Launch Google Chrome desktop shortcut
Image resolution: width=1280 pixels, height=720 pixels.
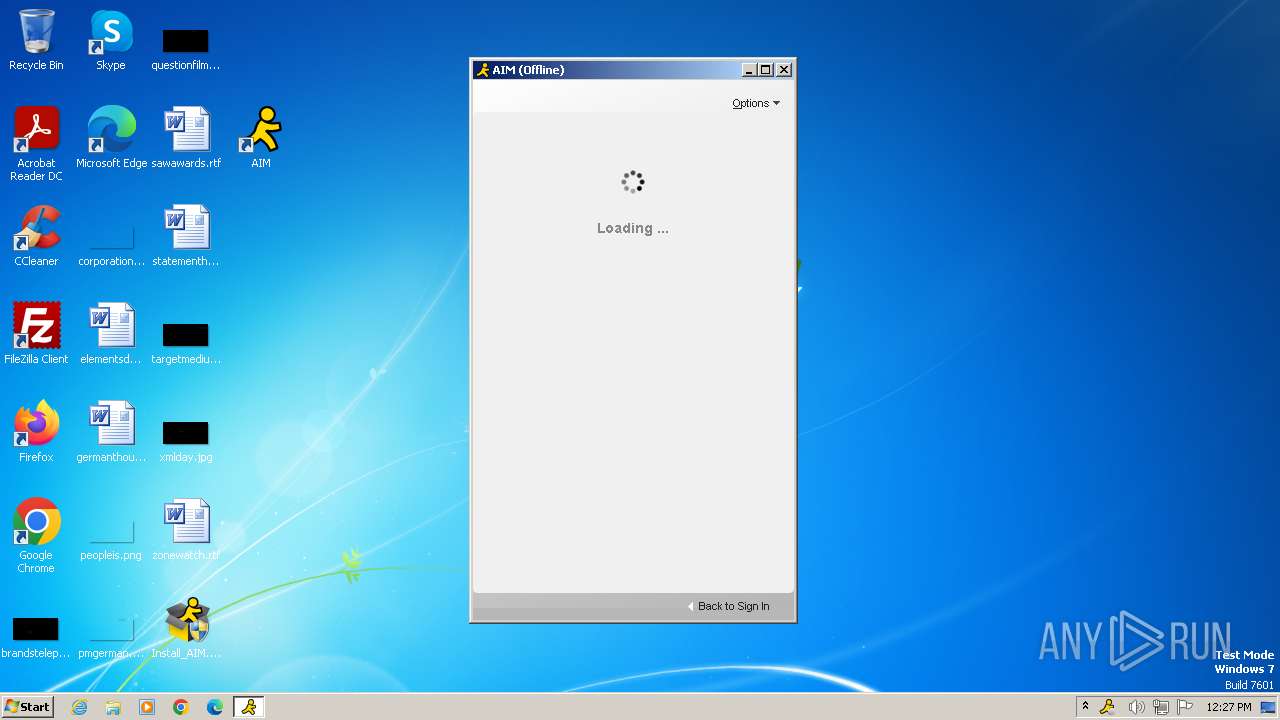(x=36, y=536)
